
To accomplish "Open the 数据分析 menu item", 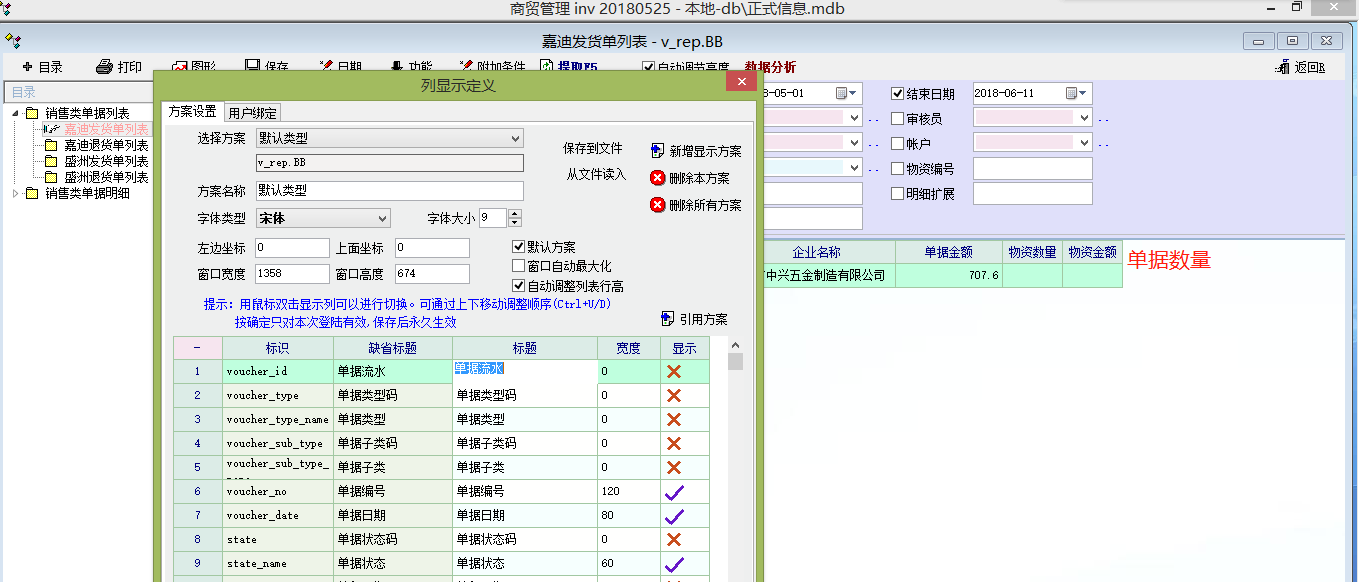I will [770, 67].
